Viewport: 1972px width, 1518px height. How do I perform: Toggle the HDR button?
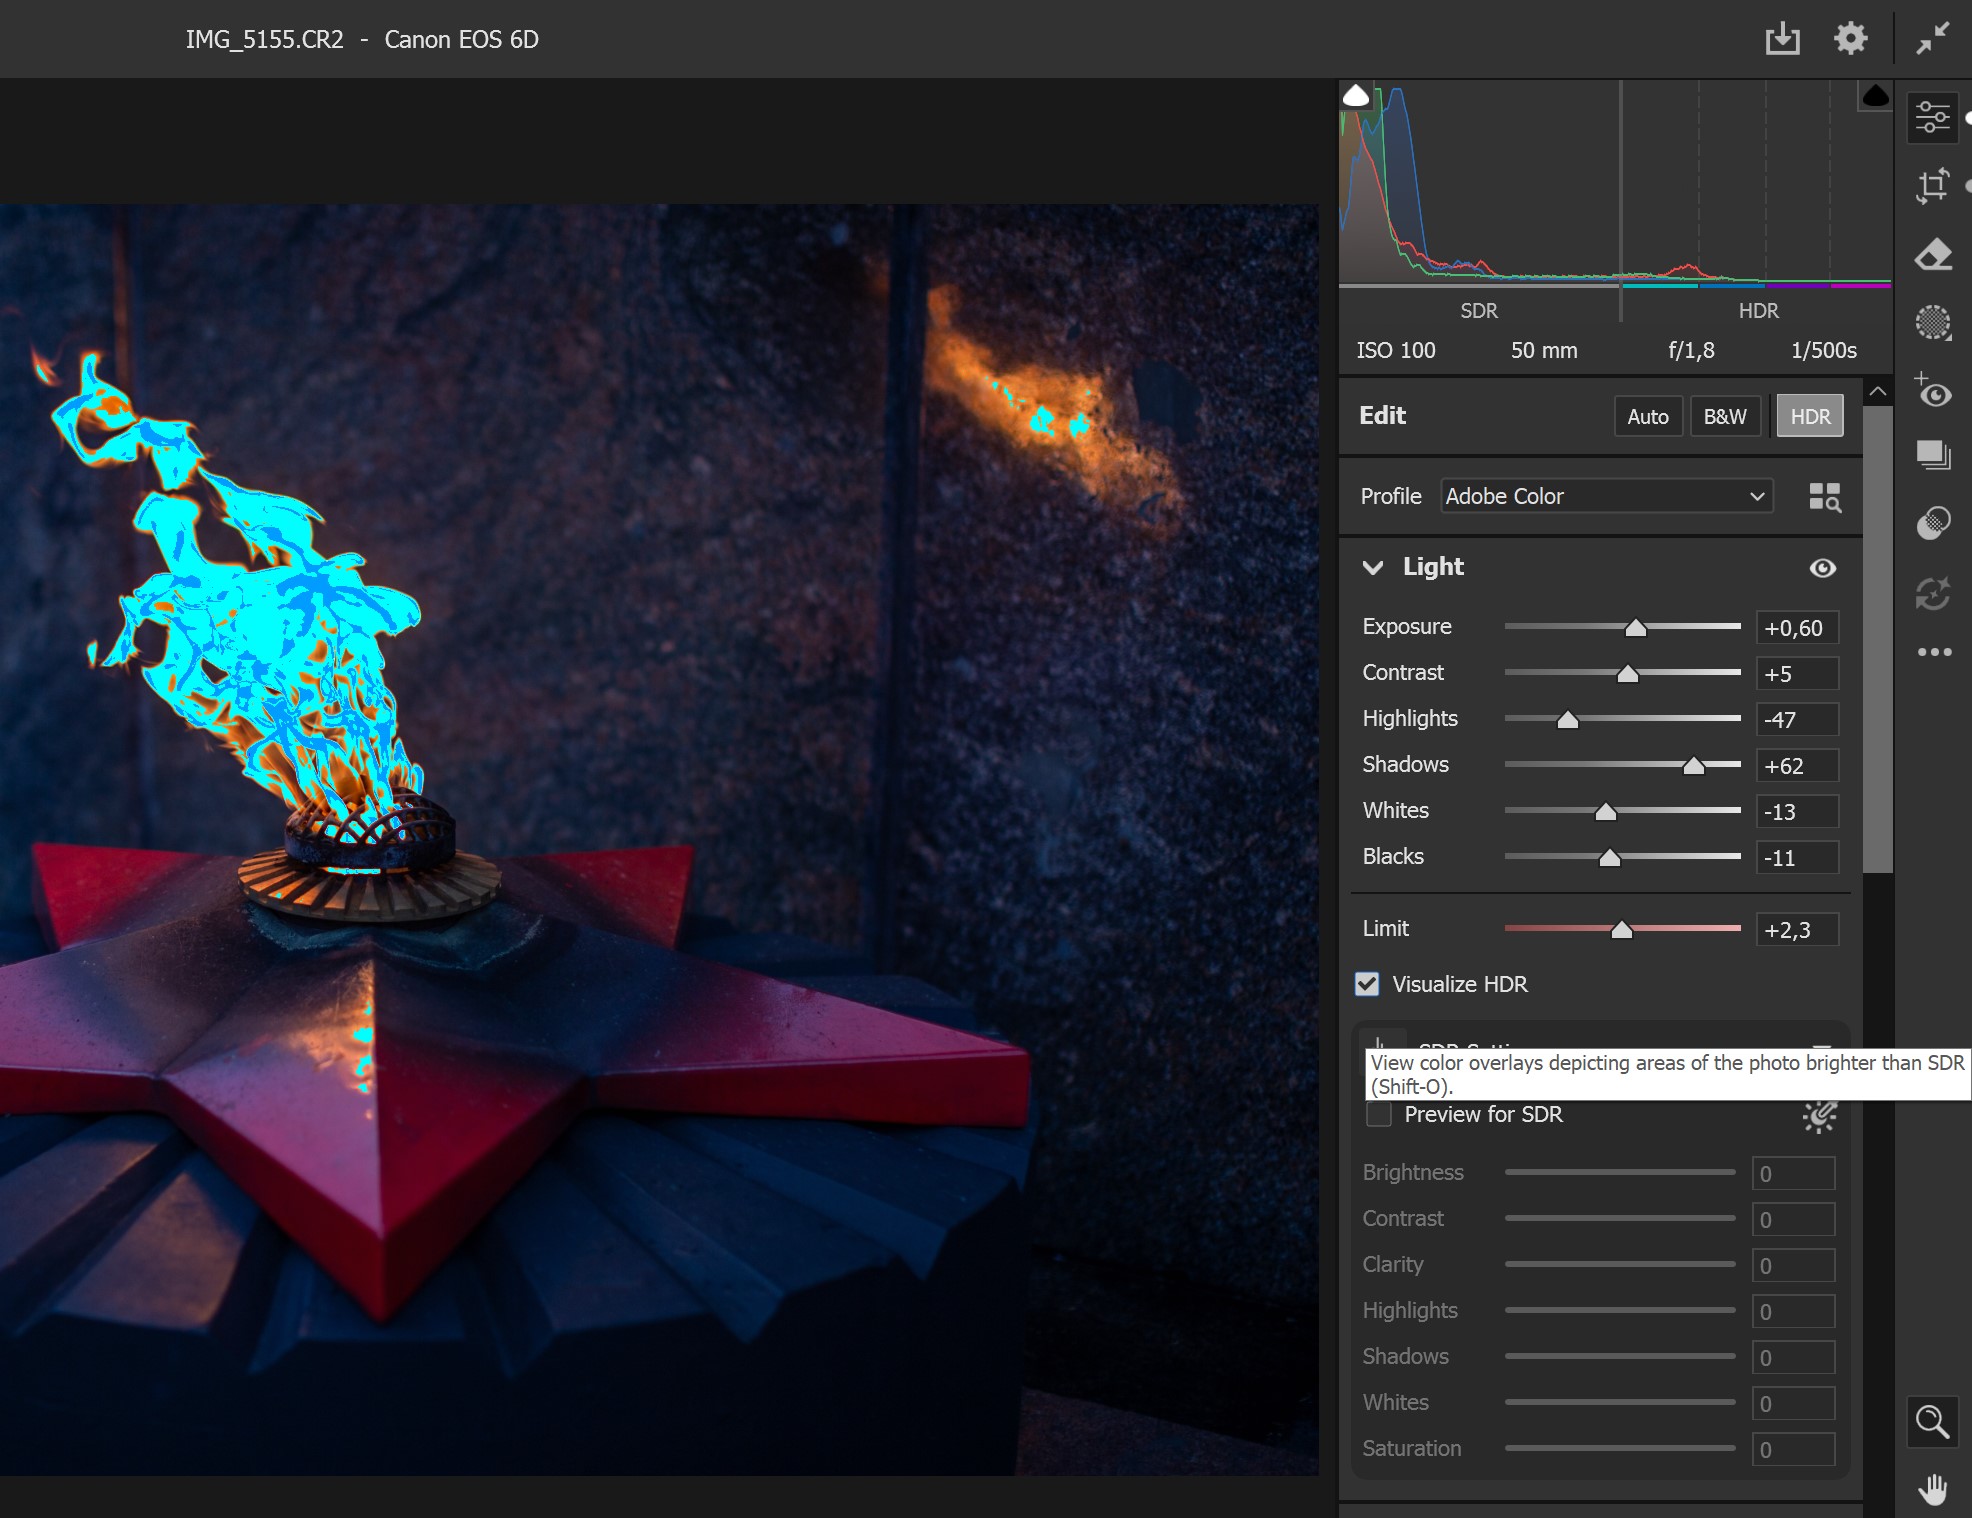click(x=1809, y=416)
